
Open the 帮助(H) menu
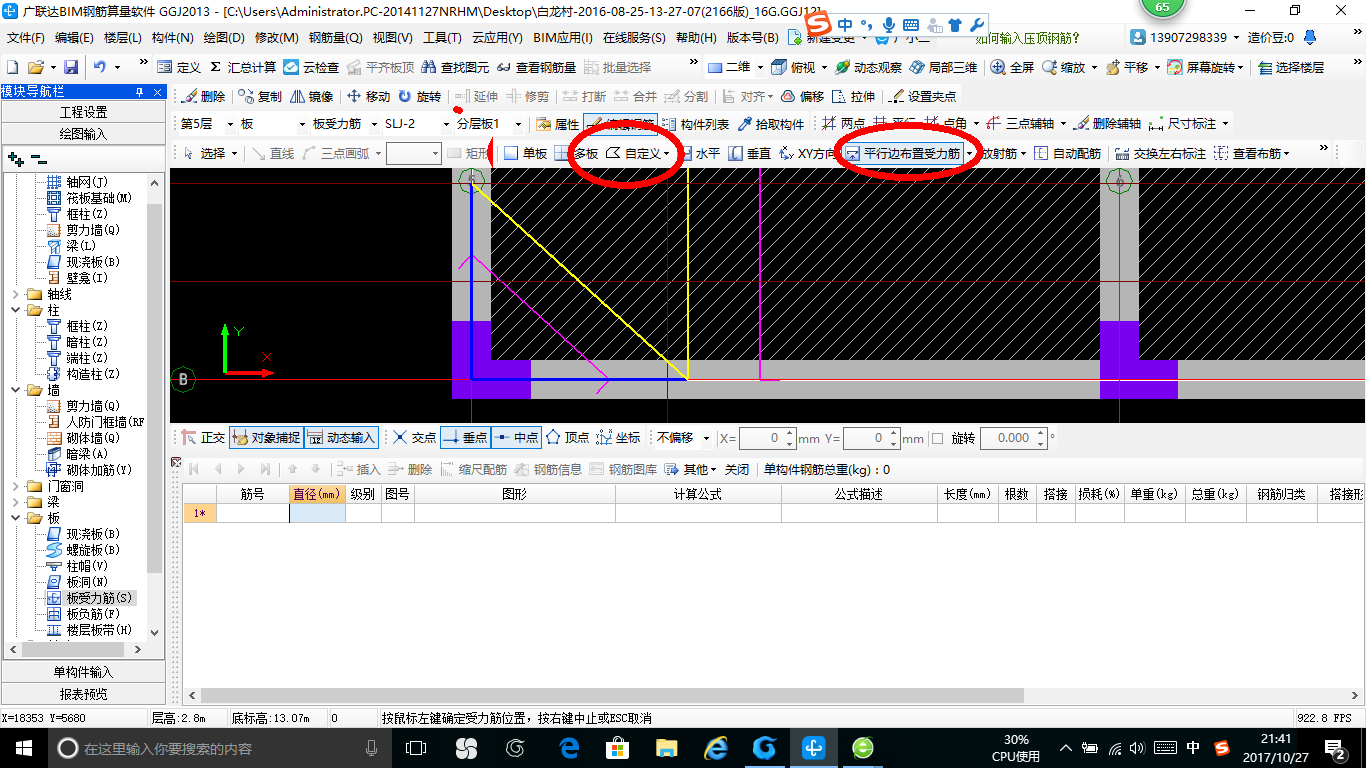coord(696,38)
